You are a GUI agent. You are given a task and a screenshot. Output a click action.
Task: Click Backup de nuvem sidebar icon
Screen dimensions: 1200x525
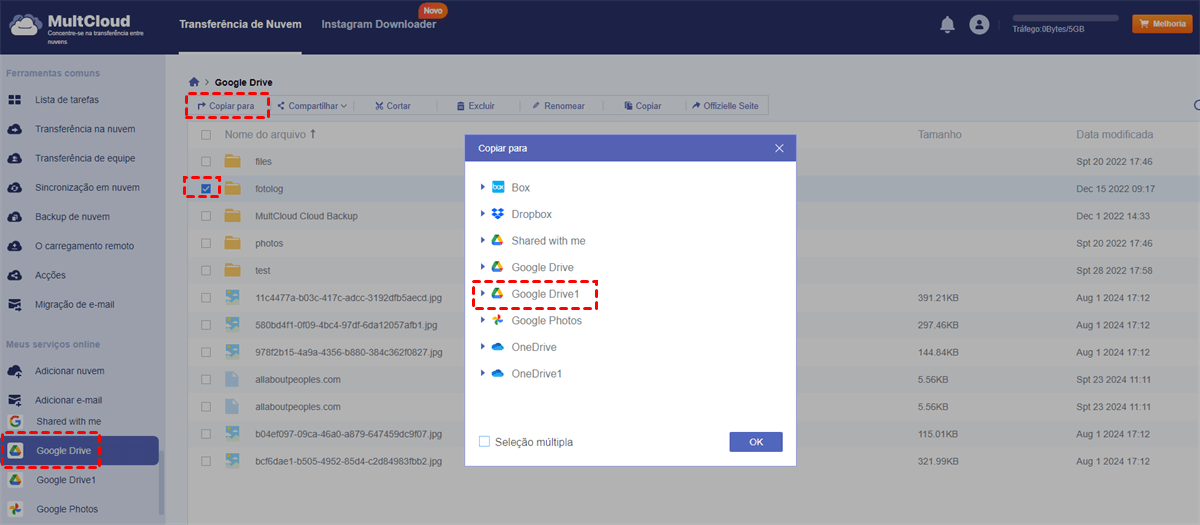(x=15, y=216)
